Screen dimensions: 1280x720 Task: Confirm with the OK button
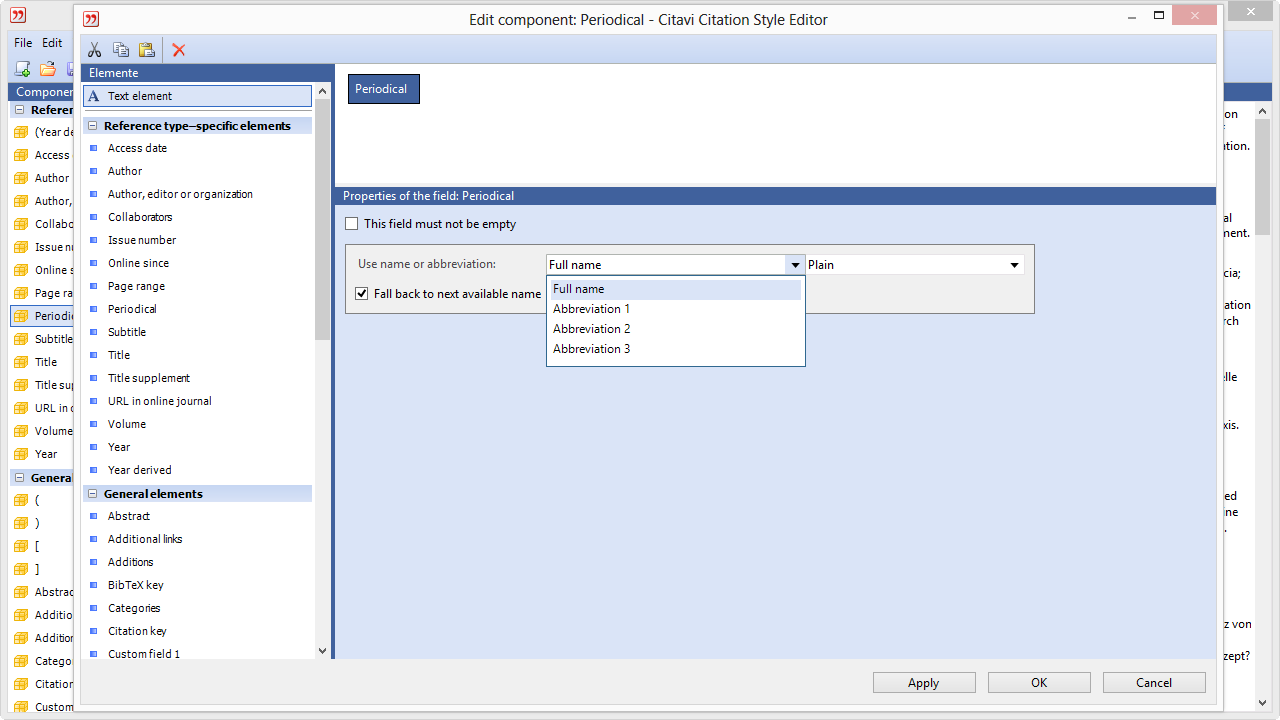[x=1039, y=683]
